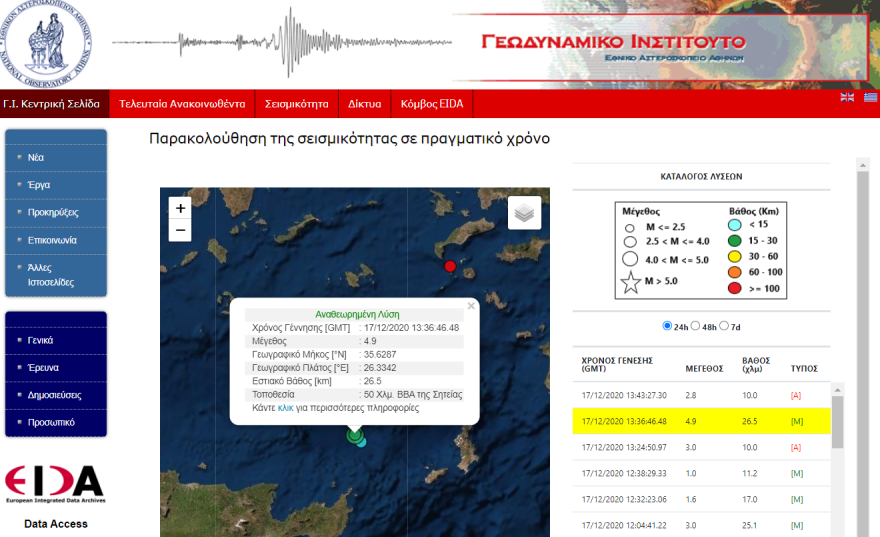Image resolution: width=880 pixels, height=537 pixels.
Task: Open the National Observatory of Athens logo
Action: coord(46,44)
